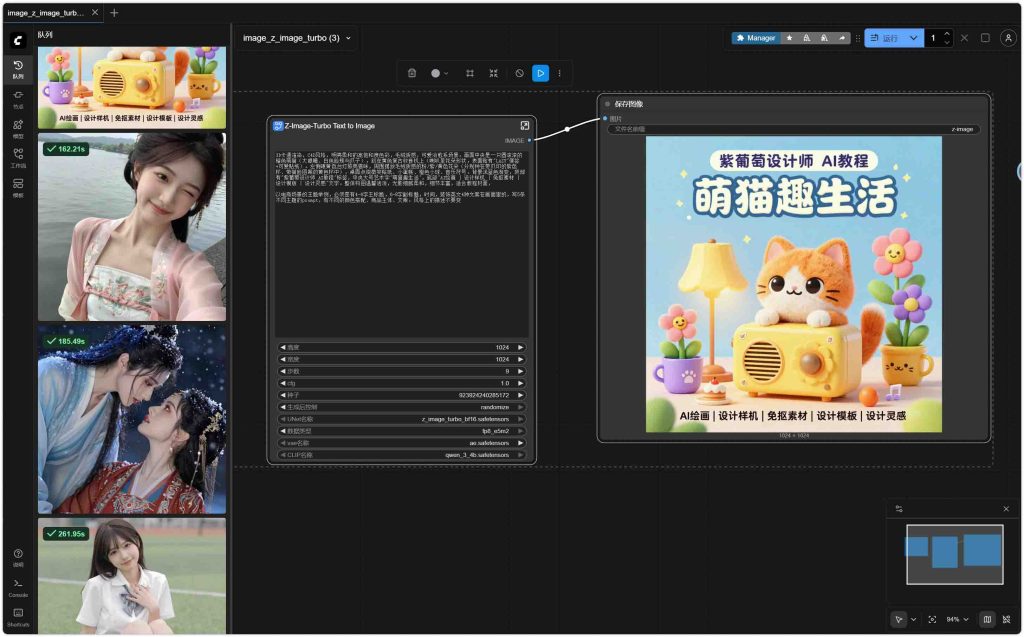The width and height of the screenshot is (1024, 637).
Task: Toggle the bypass icon in the node toolbar
Action: click(519, 73)
